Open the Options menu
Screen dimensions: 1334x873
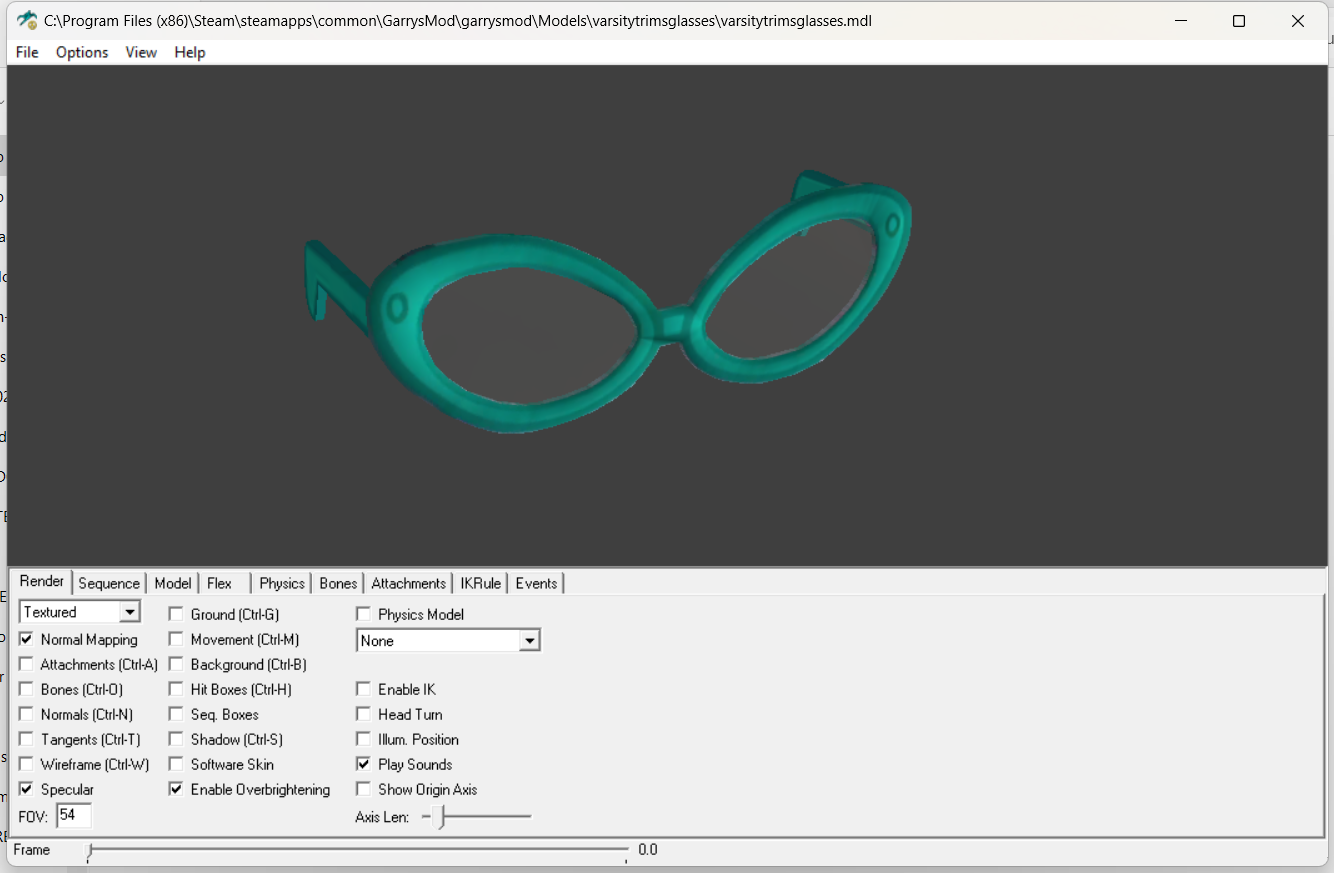(x=82, y=52)
